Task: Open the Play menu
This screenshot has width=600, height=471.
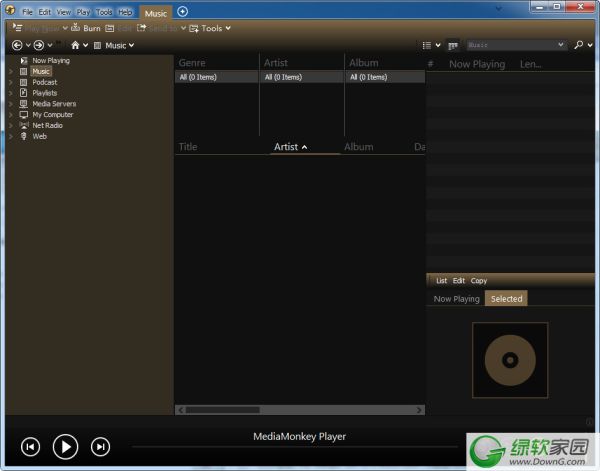Action: [83, 12]
